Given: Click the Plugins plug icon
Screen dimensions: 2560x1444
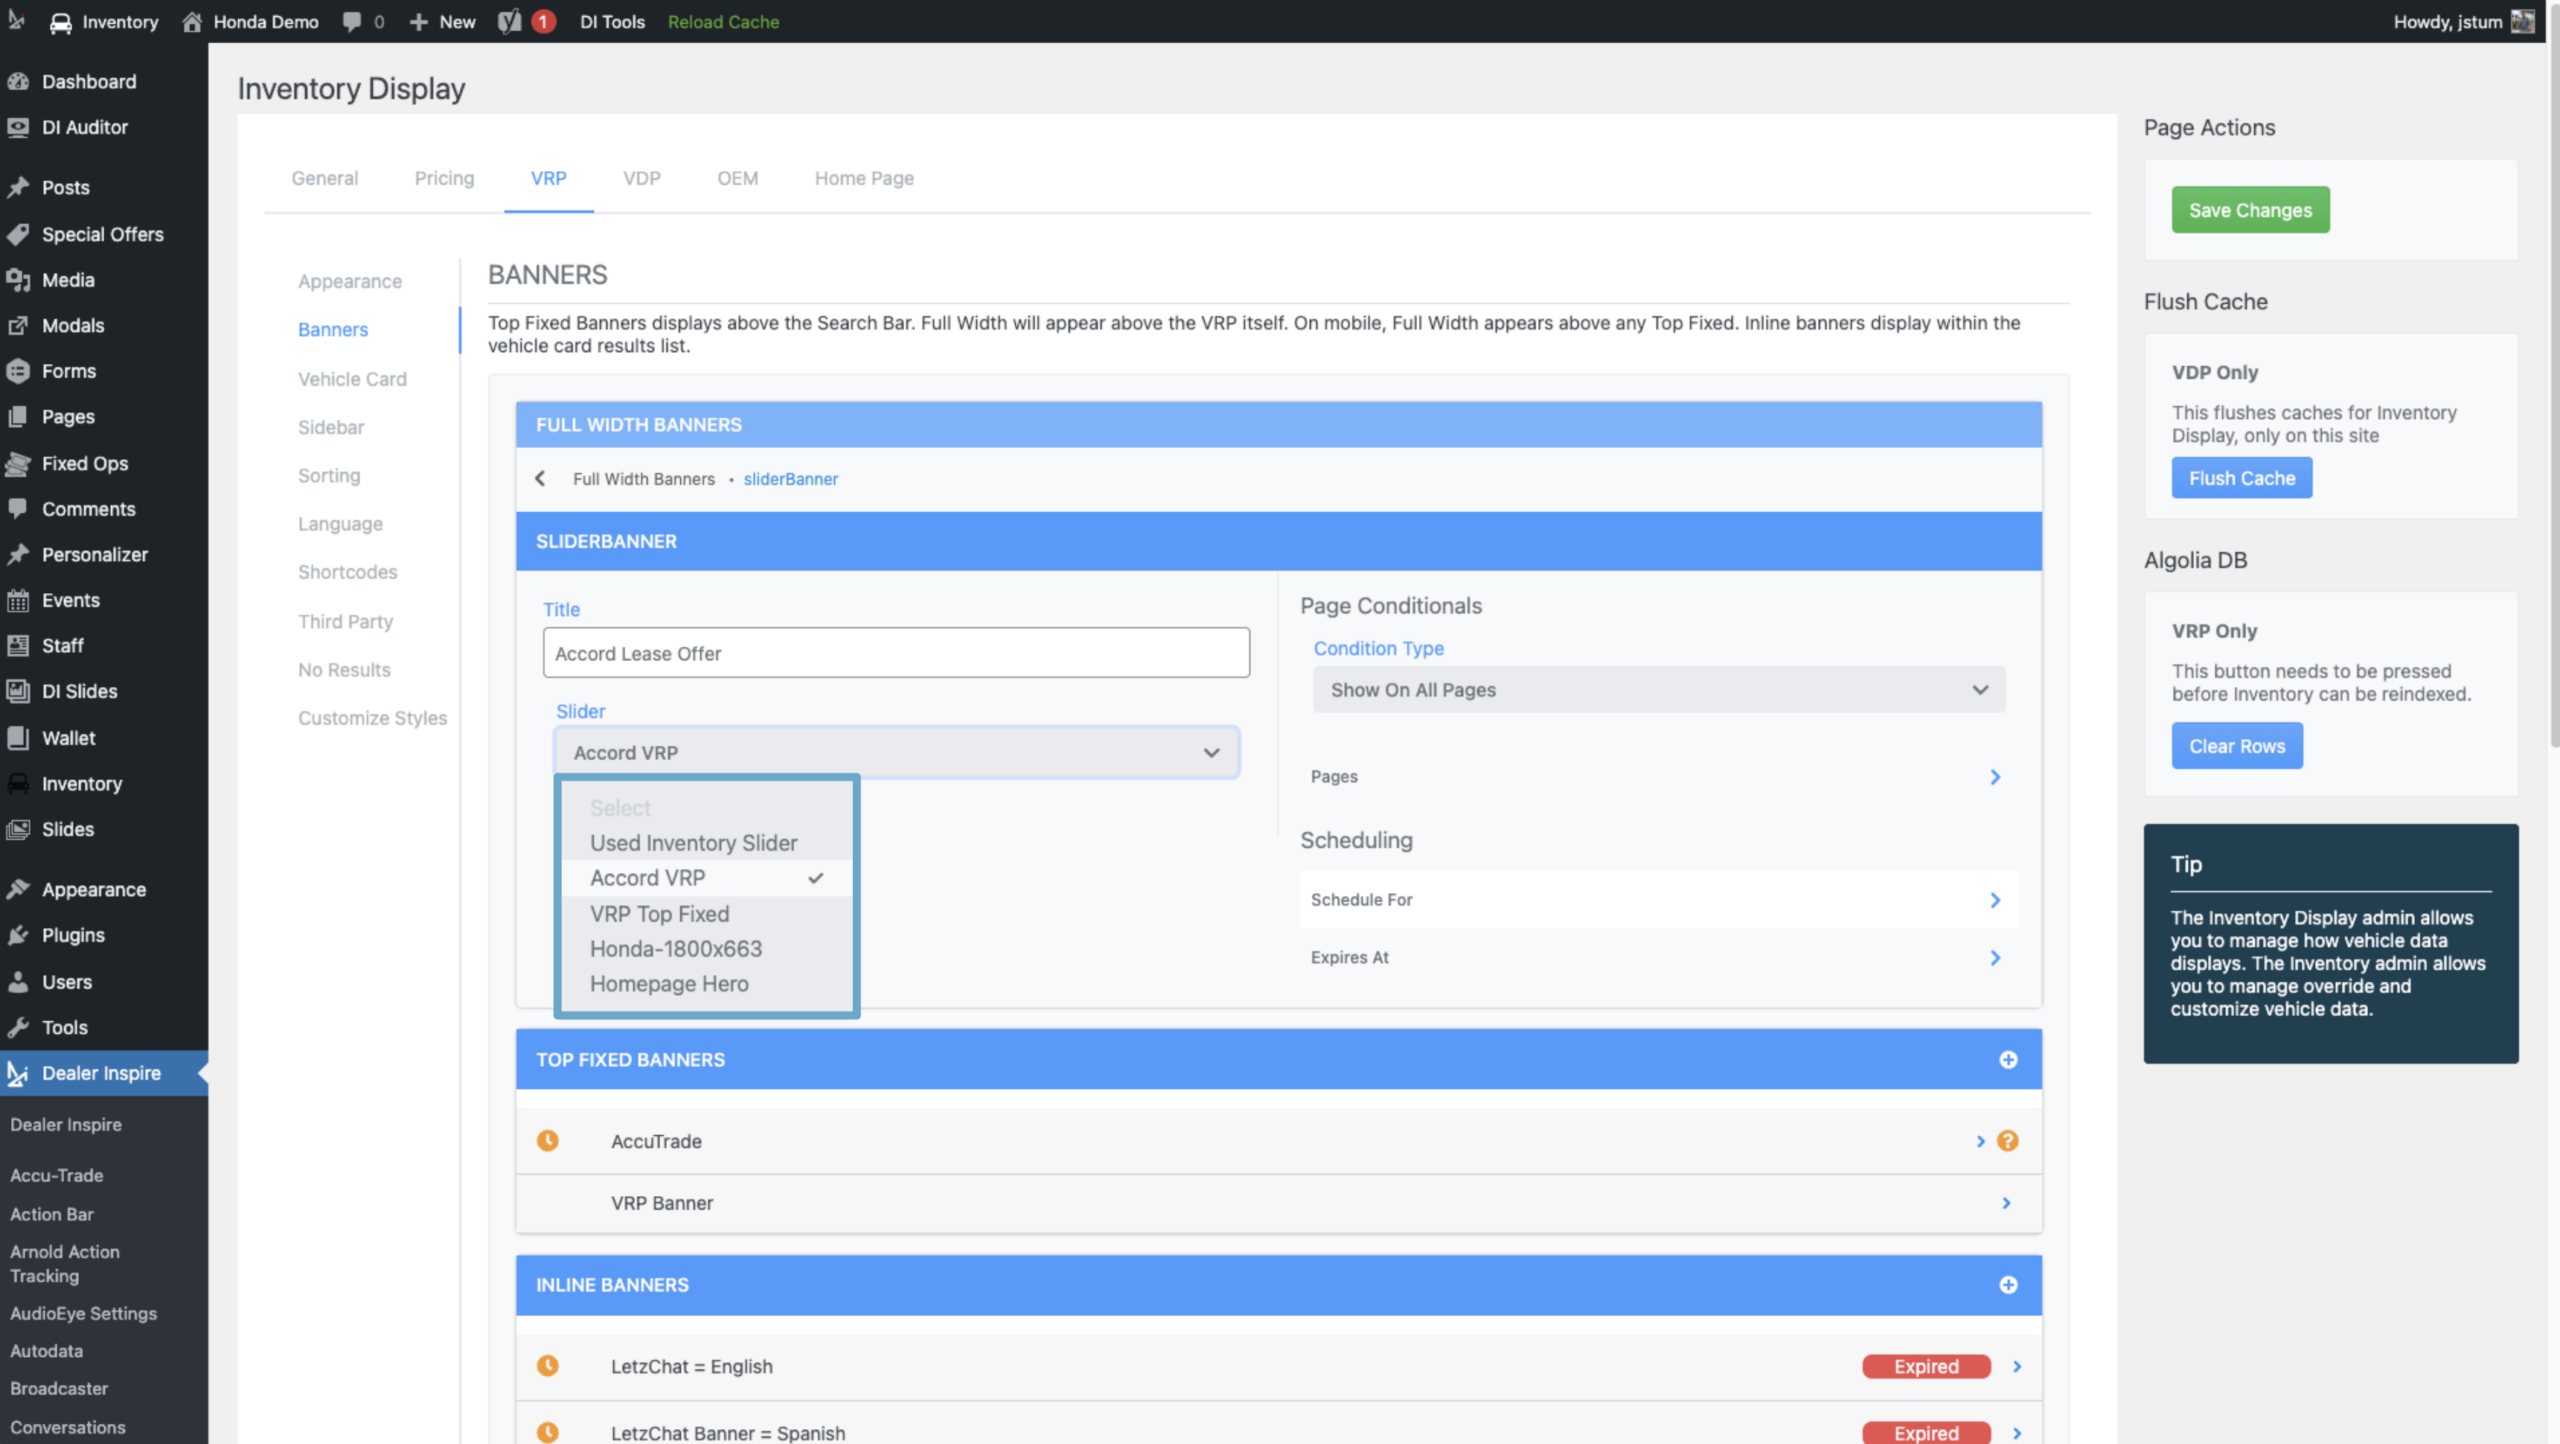Looking at the screenshot, I should [x=18, y=935].
